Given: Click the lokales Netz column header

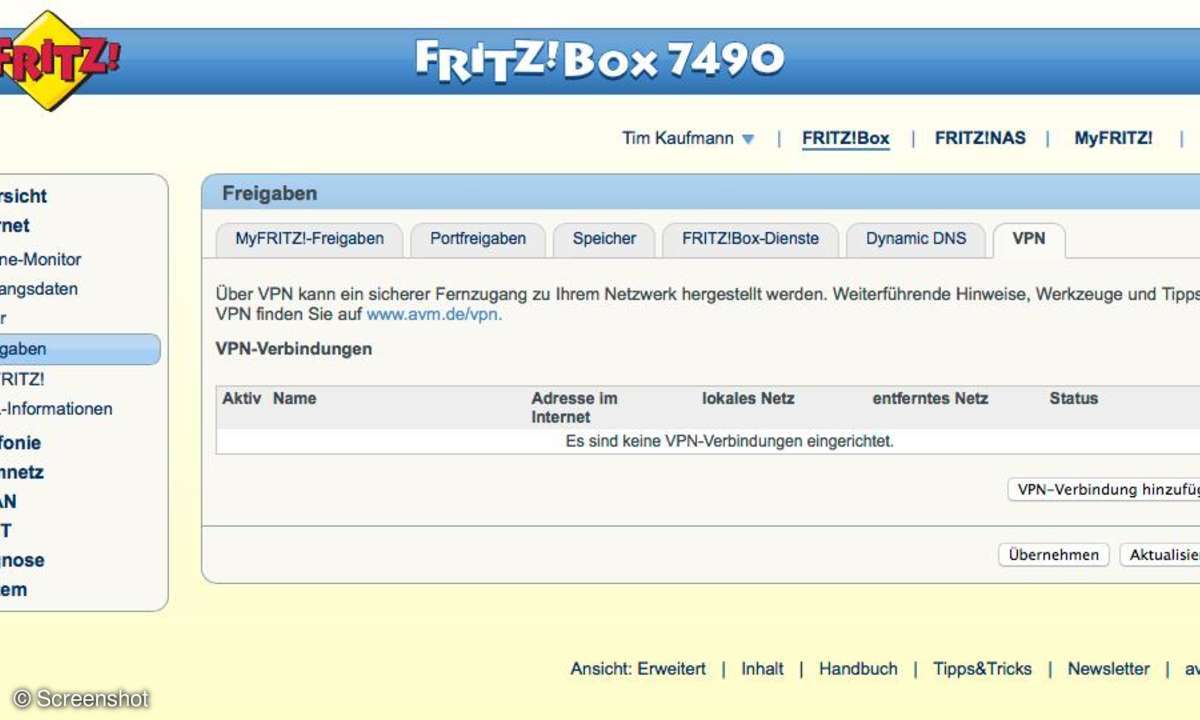Looking at the screenshot, I should point(748,398).
